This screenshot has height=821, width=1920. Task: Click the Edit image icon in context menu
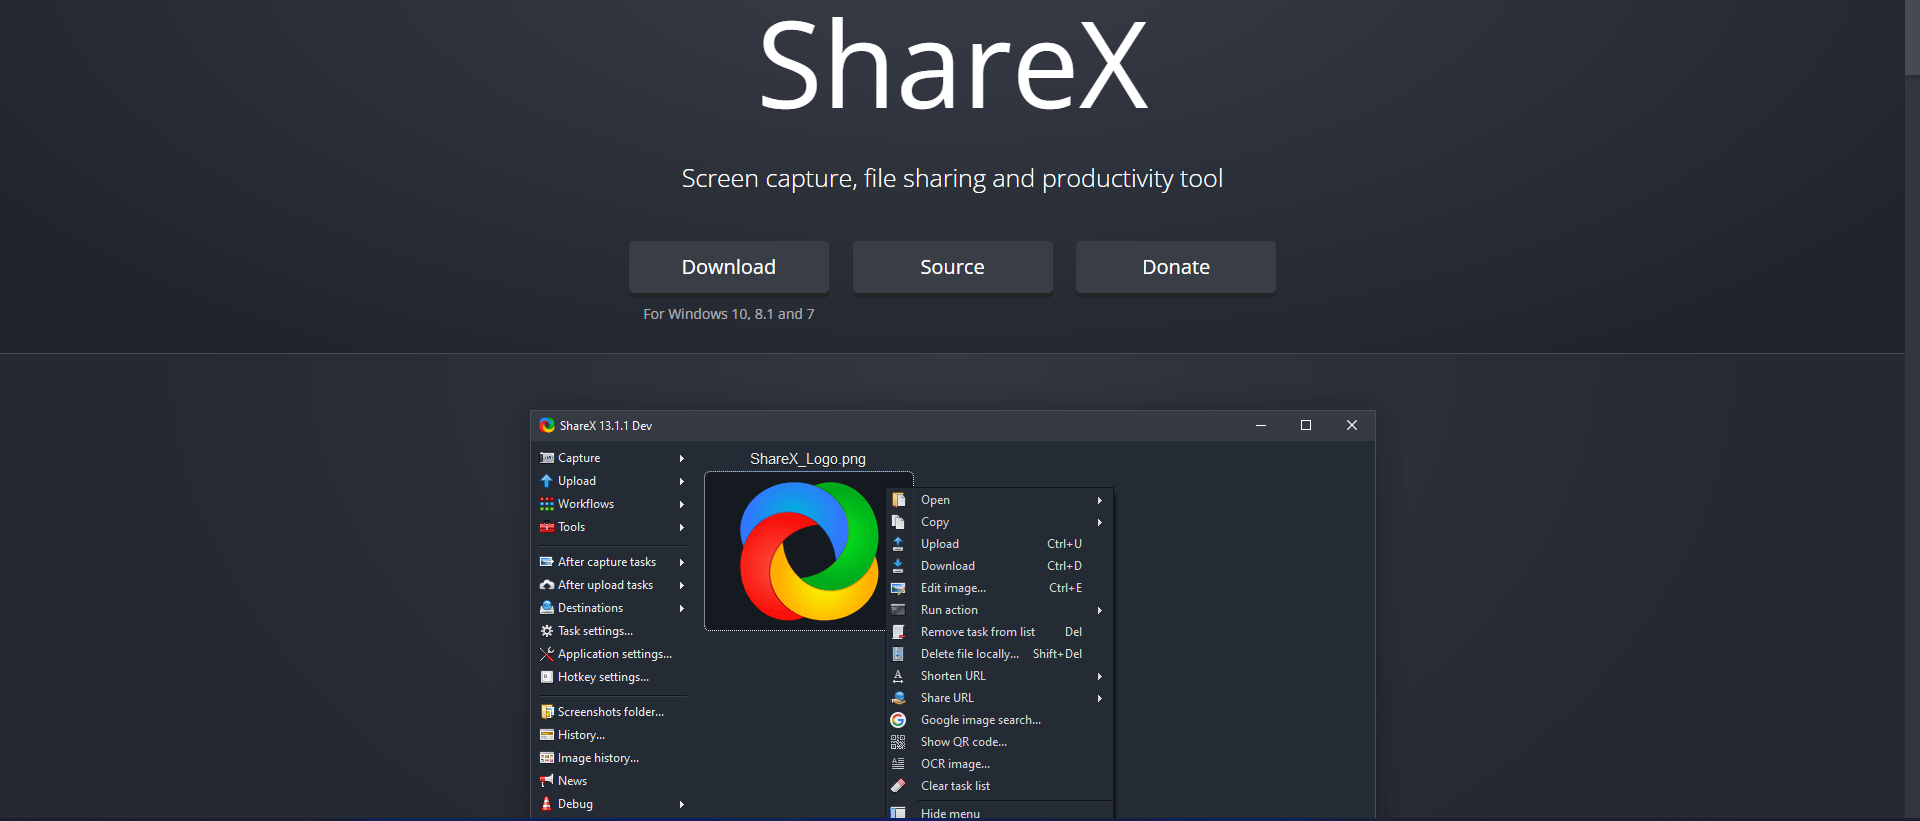[x=898, y=588]
